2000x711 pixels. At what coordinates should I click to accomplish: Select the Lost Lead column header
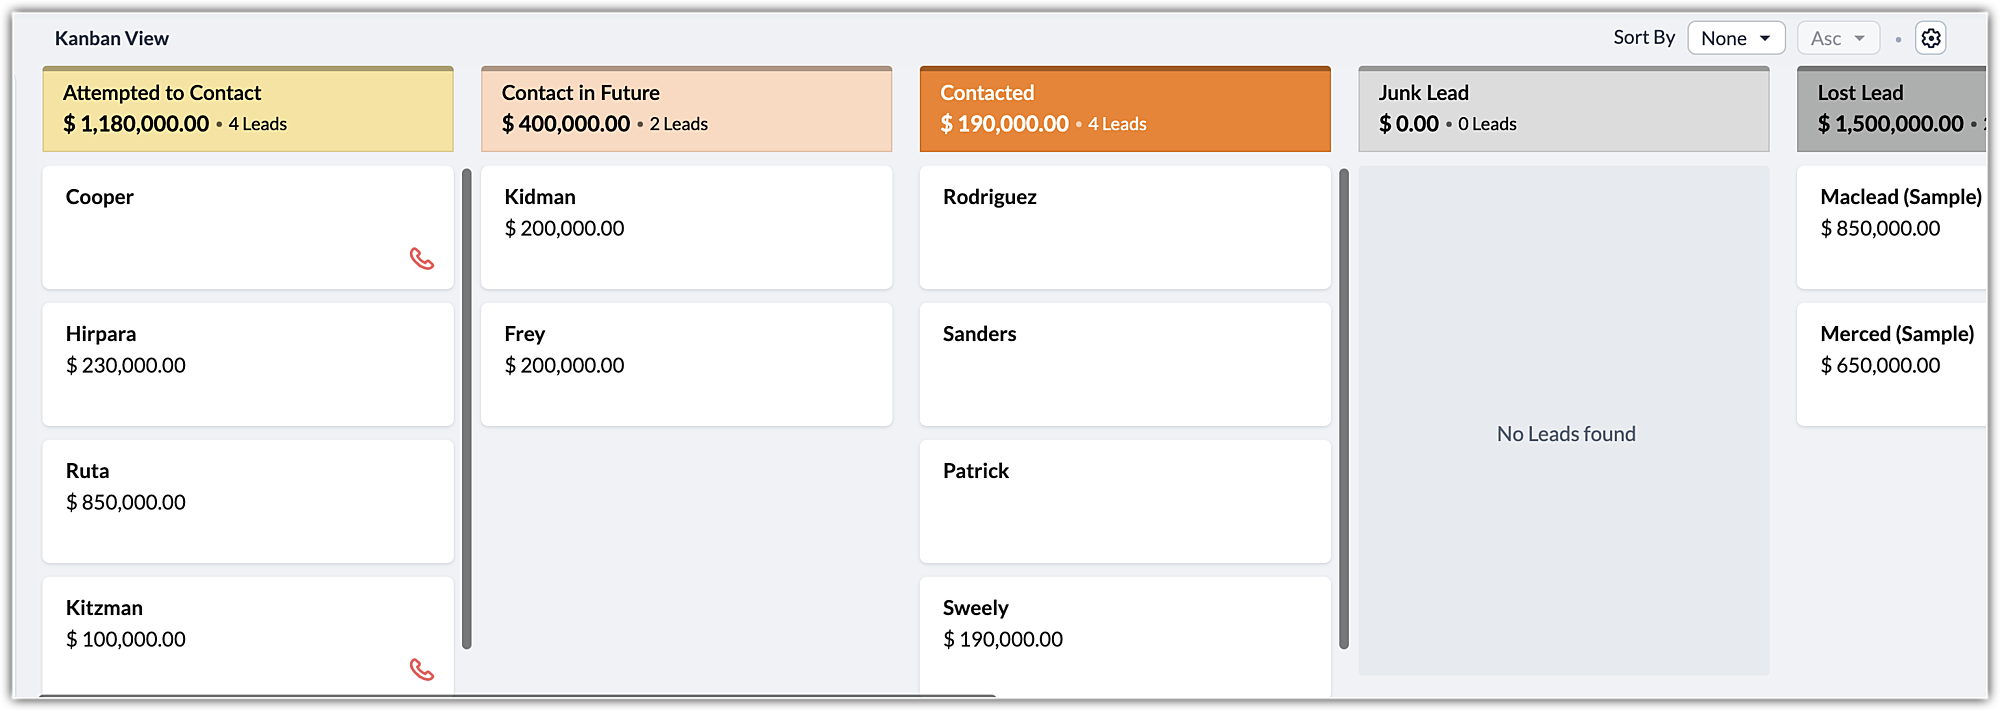[x=1890, y=109]
